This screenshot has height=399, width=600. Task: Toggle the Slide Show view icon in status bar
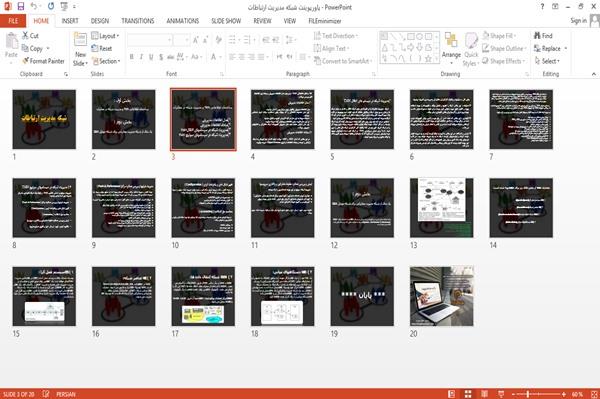tap(501, 394)
